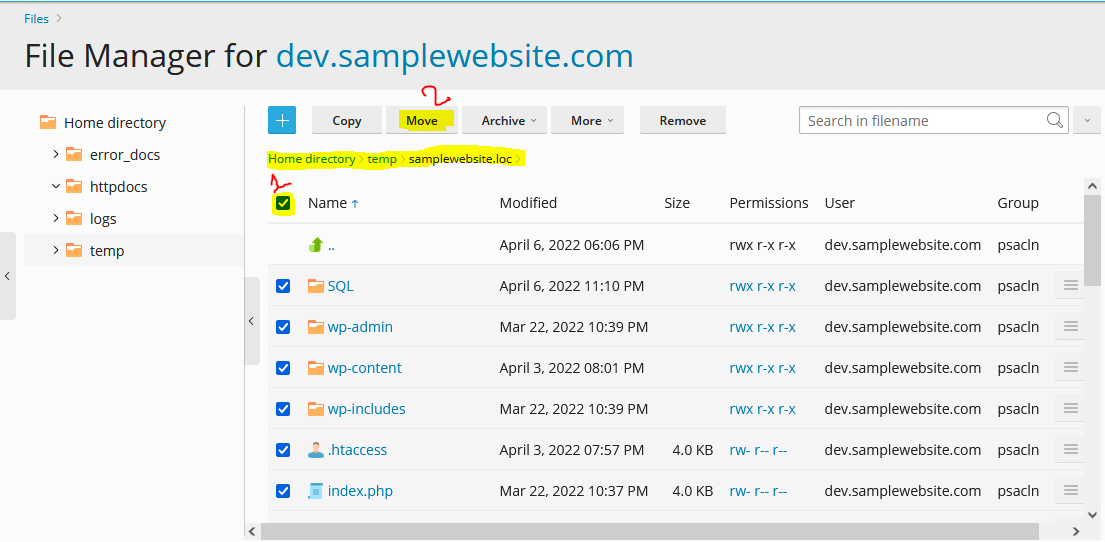1105x542 pixels.
Task: Click the blue plus add button
Action: coord(282,121)
